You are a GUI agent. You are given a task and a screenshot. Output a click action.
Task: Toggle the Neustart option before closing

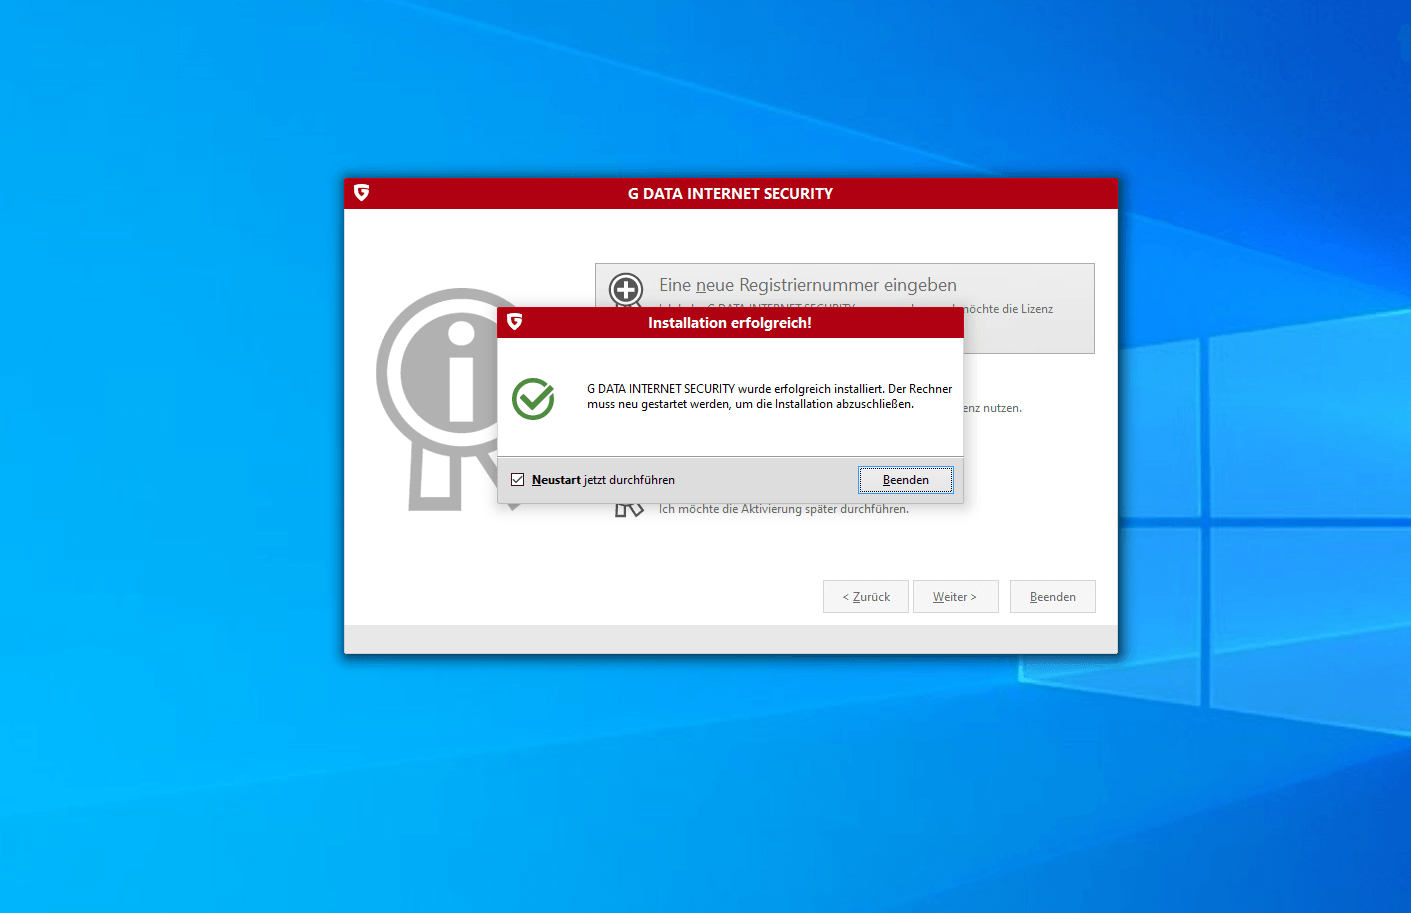(517, 479)
